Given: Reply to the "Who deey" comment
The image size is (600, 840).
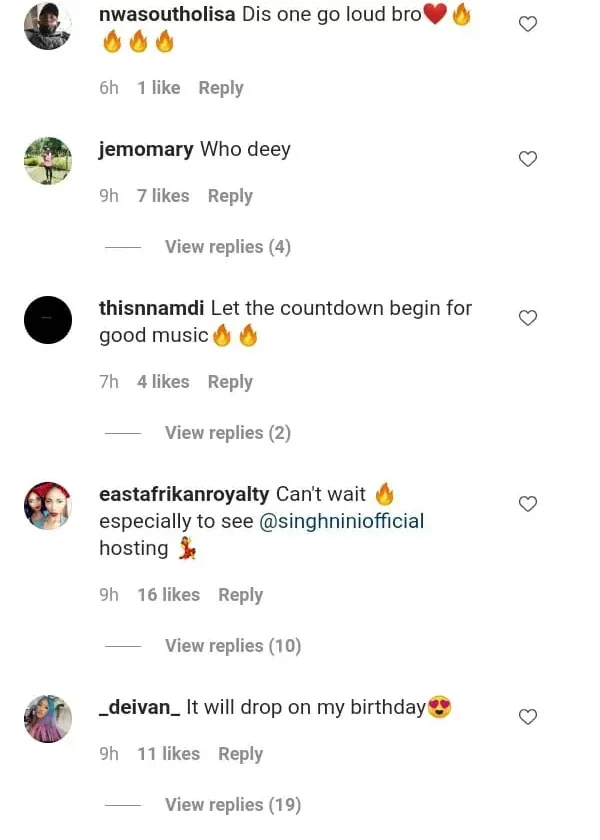Looking at the screenshot, I should (230, 196).
